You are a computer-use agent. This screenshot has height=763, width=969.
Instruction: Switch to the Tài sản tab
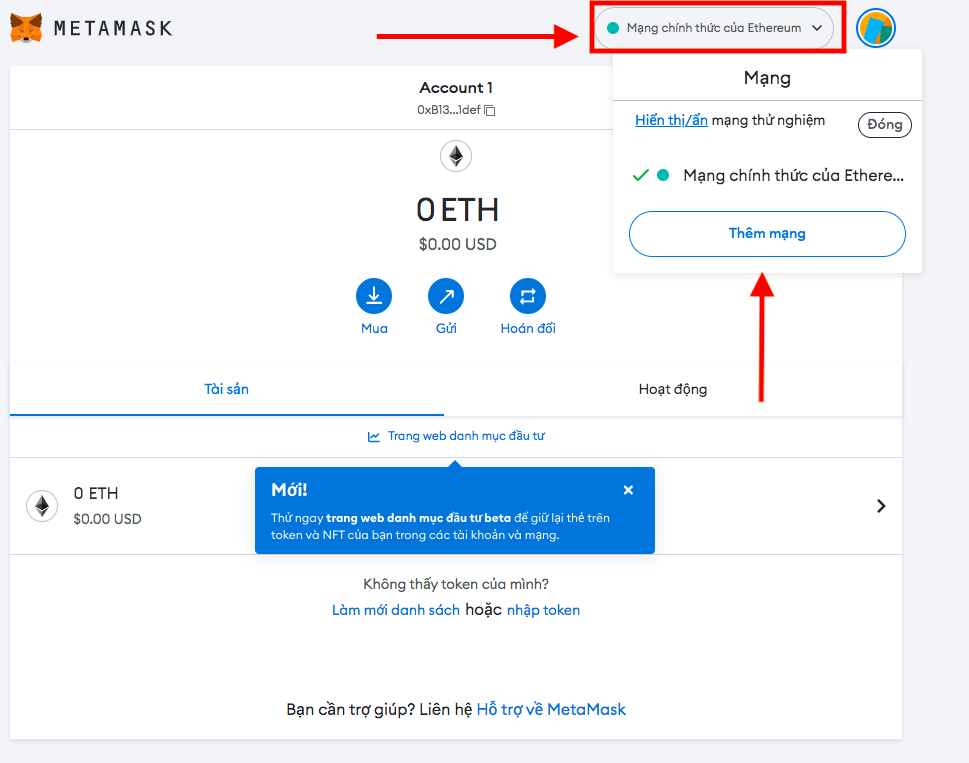tap(225, 389)
